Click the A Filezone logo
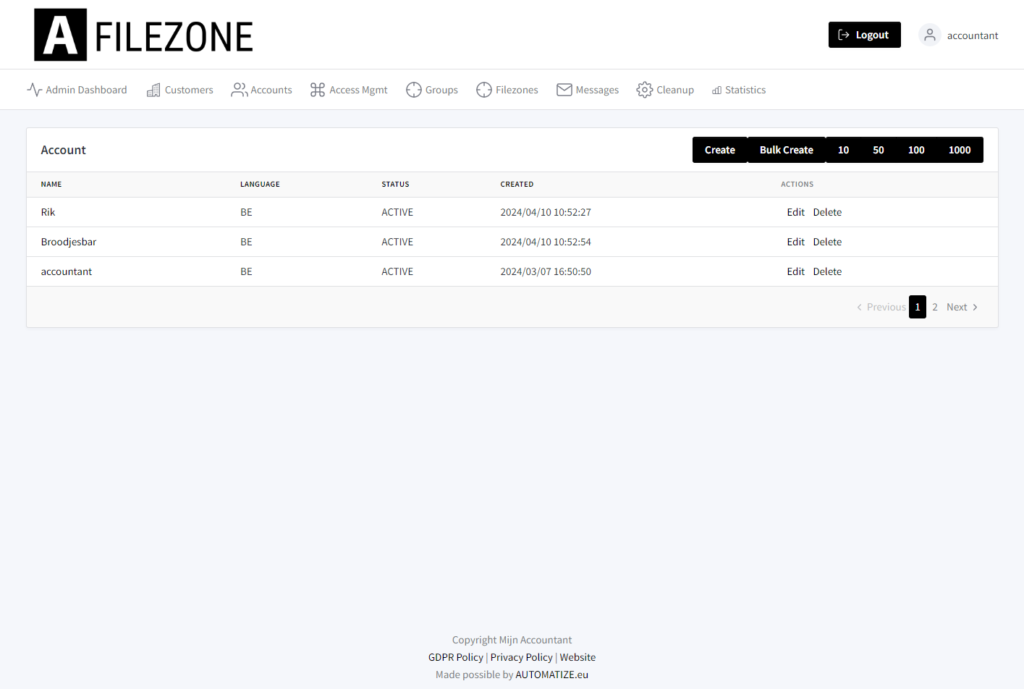The image size is (1024, 689). 144,35
